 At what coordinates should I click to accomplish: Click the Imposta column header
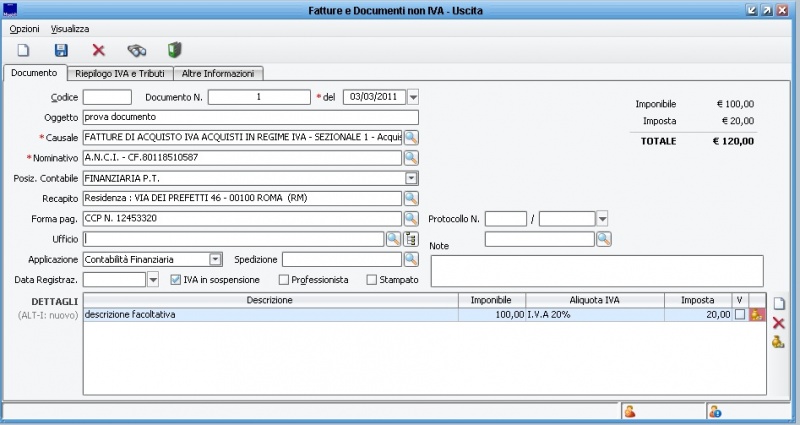tap(698, 300)
